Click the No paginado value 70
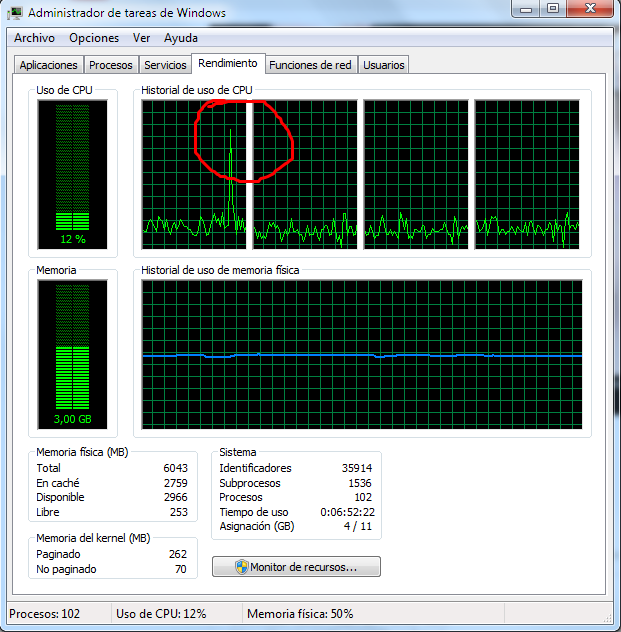 click(181, 569)
